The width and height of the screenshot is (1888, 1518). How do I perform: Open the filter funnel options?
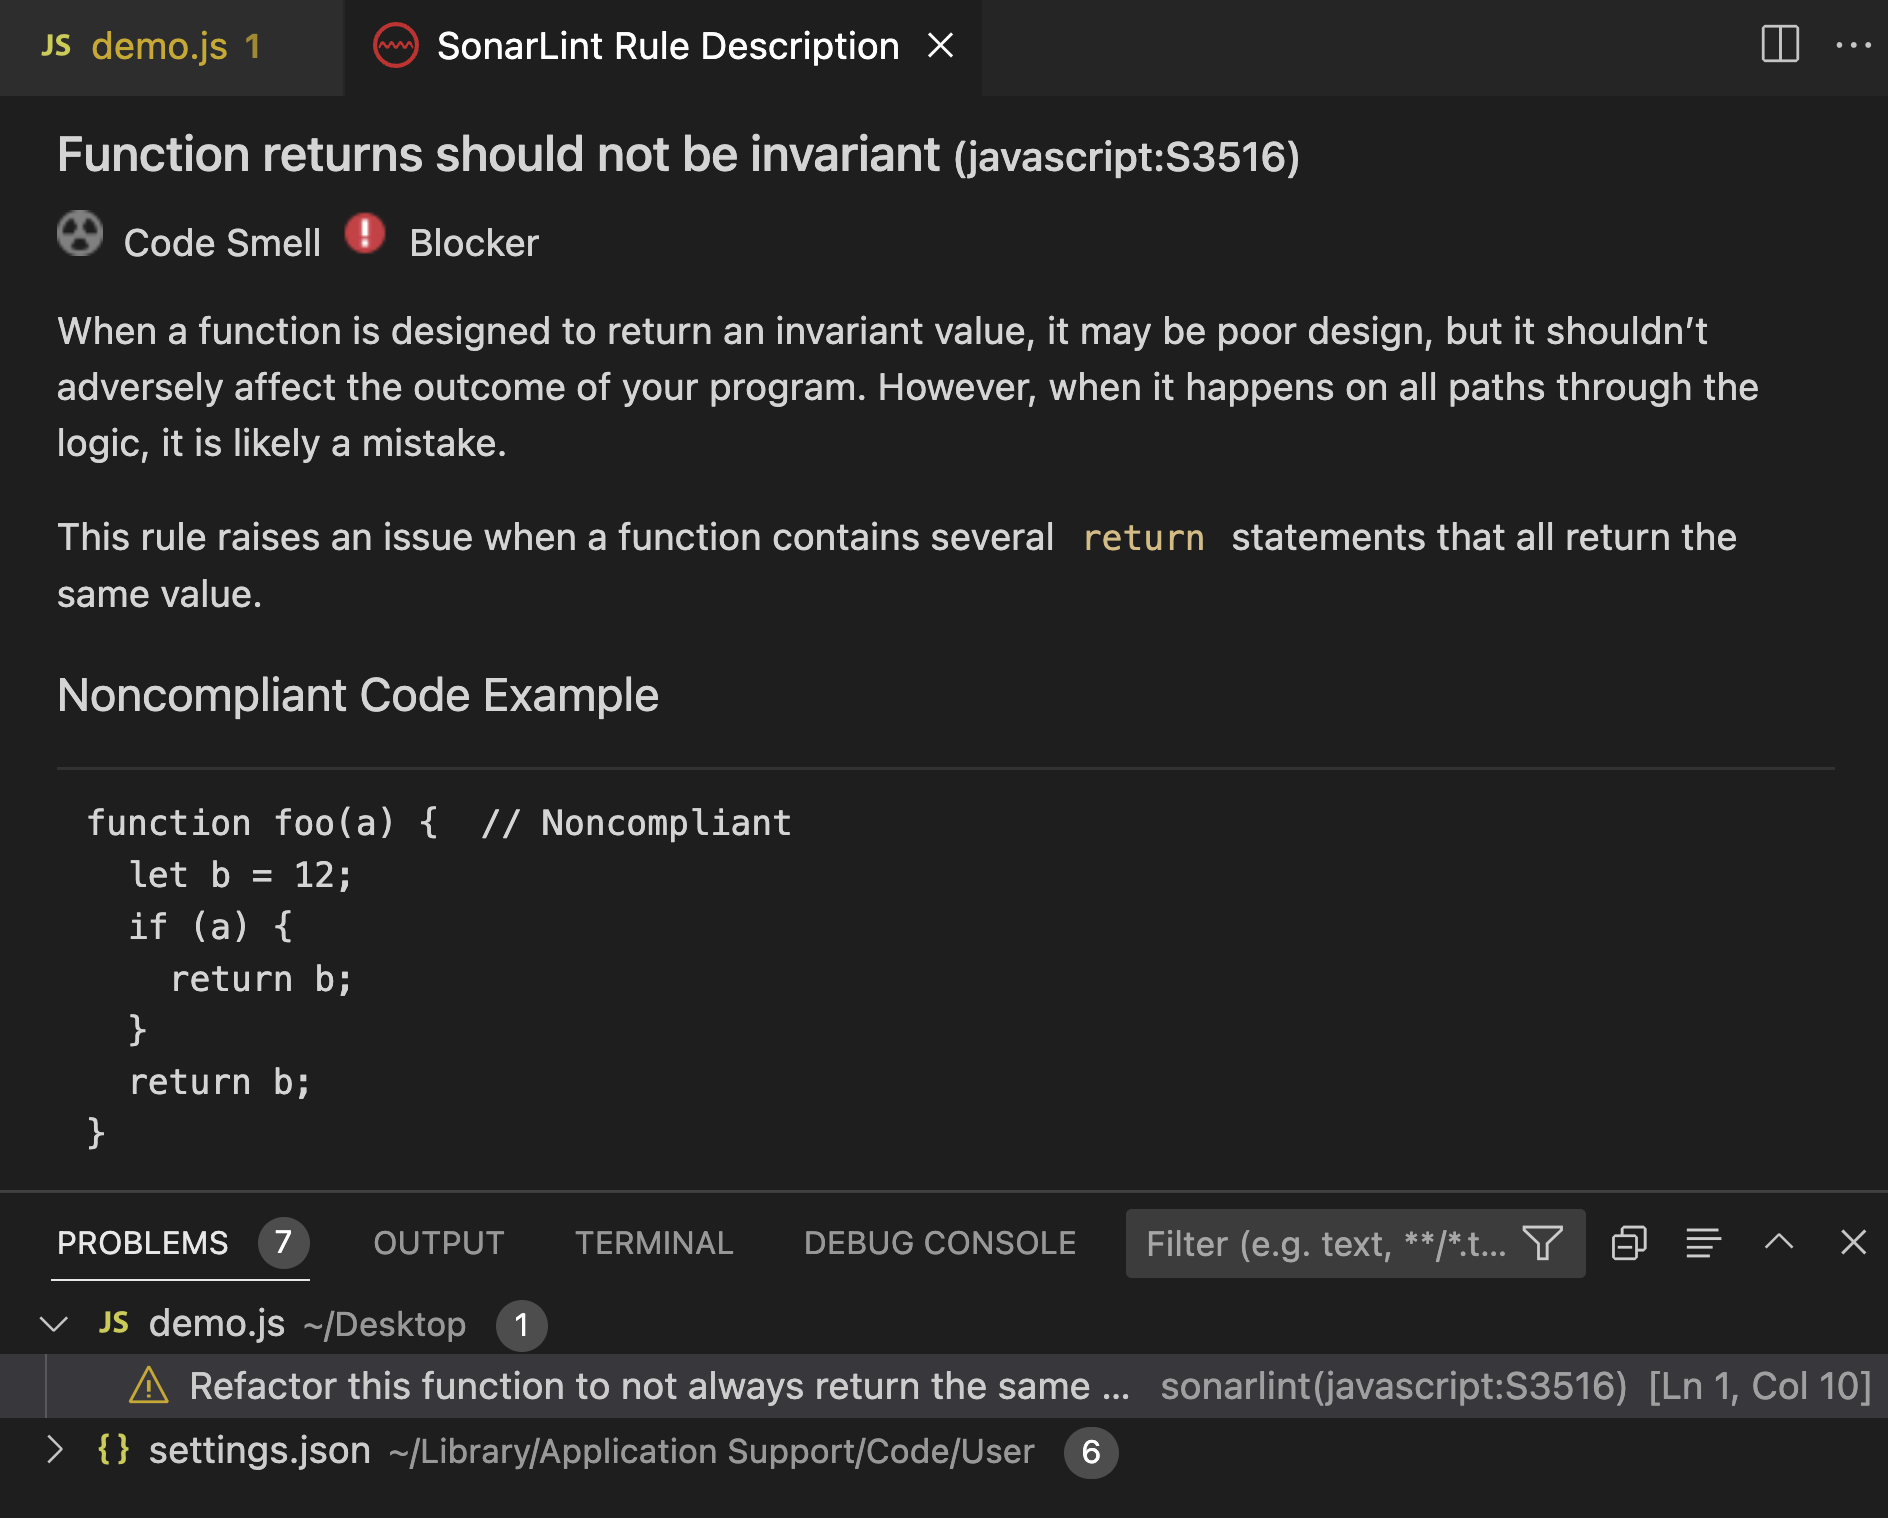[1543, 1243]
